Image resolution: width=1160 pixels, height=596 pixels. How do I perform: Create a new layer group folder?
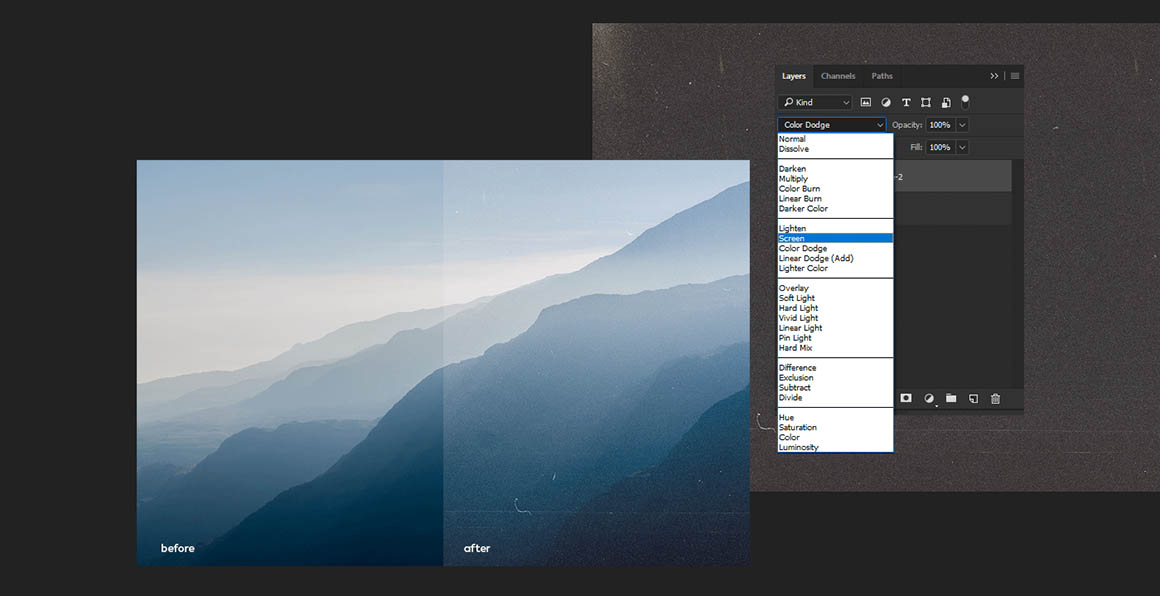[951, 398]
